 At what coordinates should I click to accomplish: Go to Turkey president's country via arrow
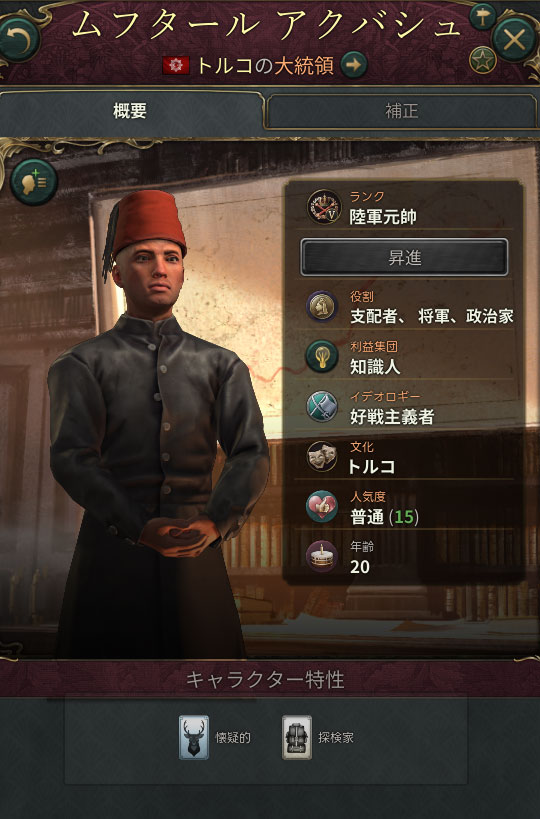354,65
